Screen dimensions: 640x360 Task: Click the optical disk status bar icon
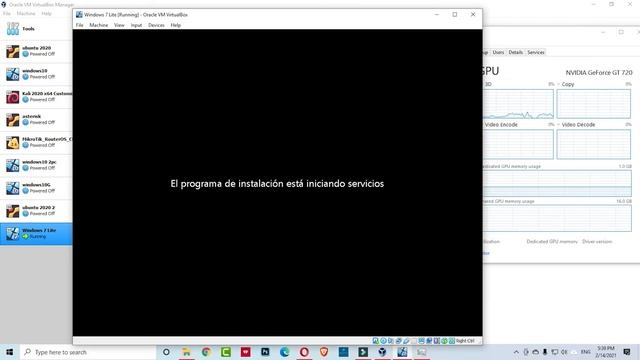click(383, 341)
